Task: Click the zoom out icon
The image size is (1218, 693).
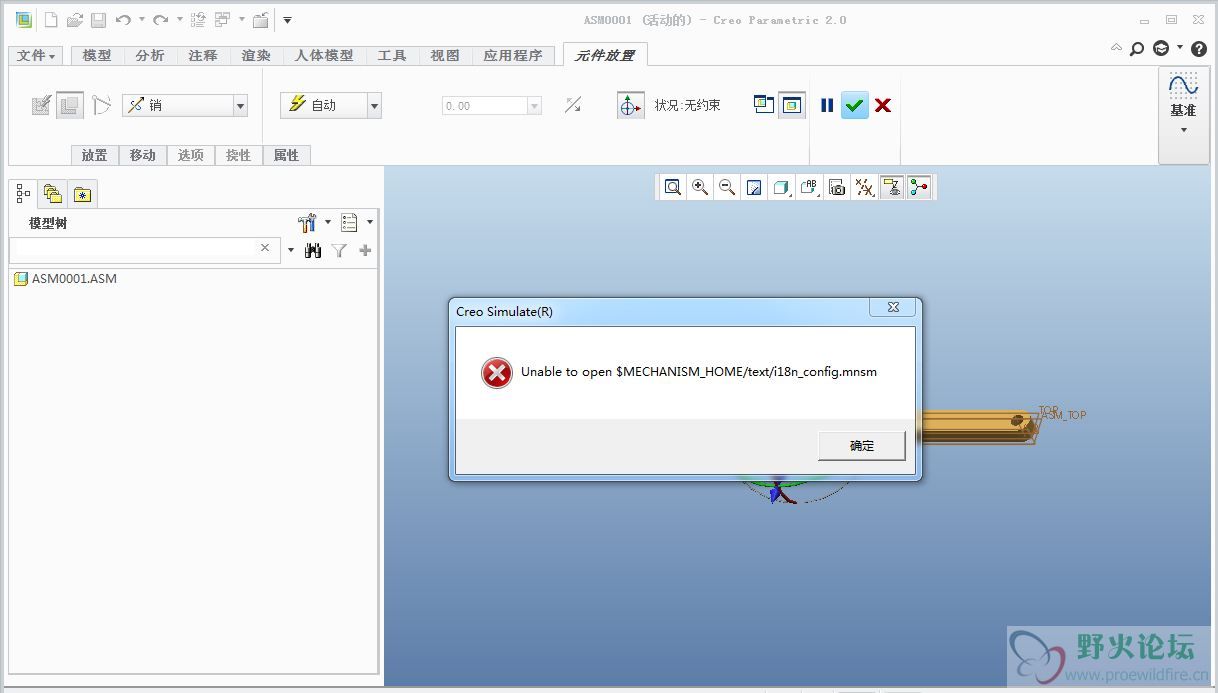Action: [x=727, y=187]
